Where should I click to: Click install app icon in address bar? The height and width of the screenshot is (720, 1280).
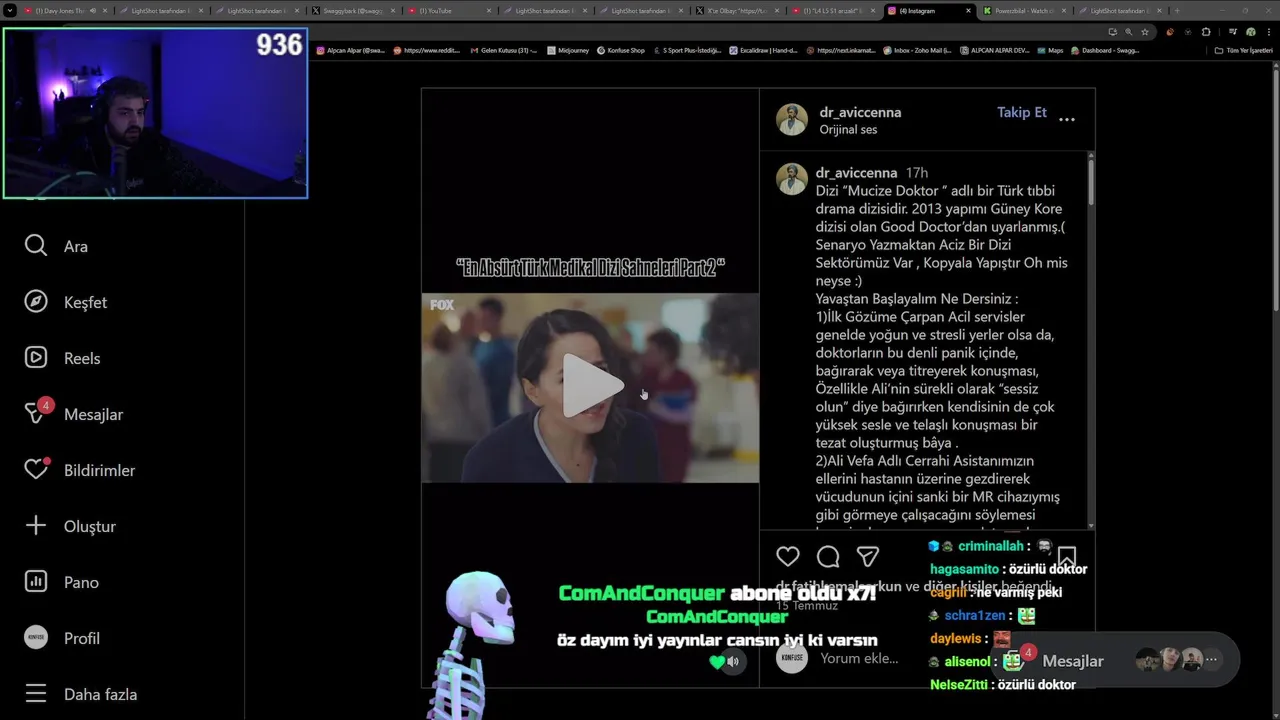[1113, 32]
